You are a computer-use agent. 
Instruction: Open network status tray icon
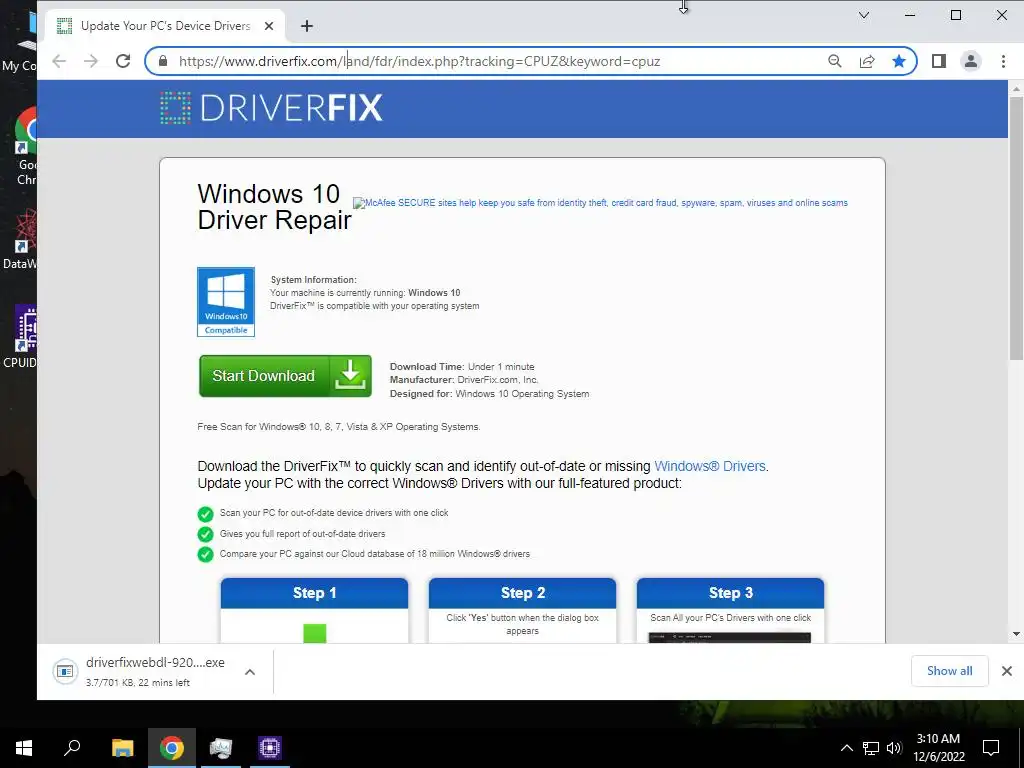871,748
